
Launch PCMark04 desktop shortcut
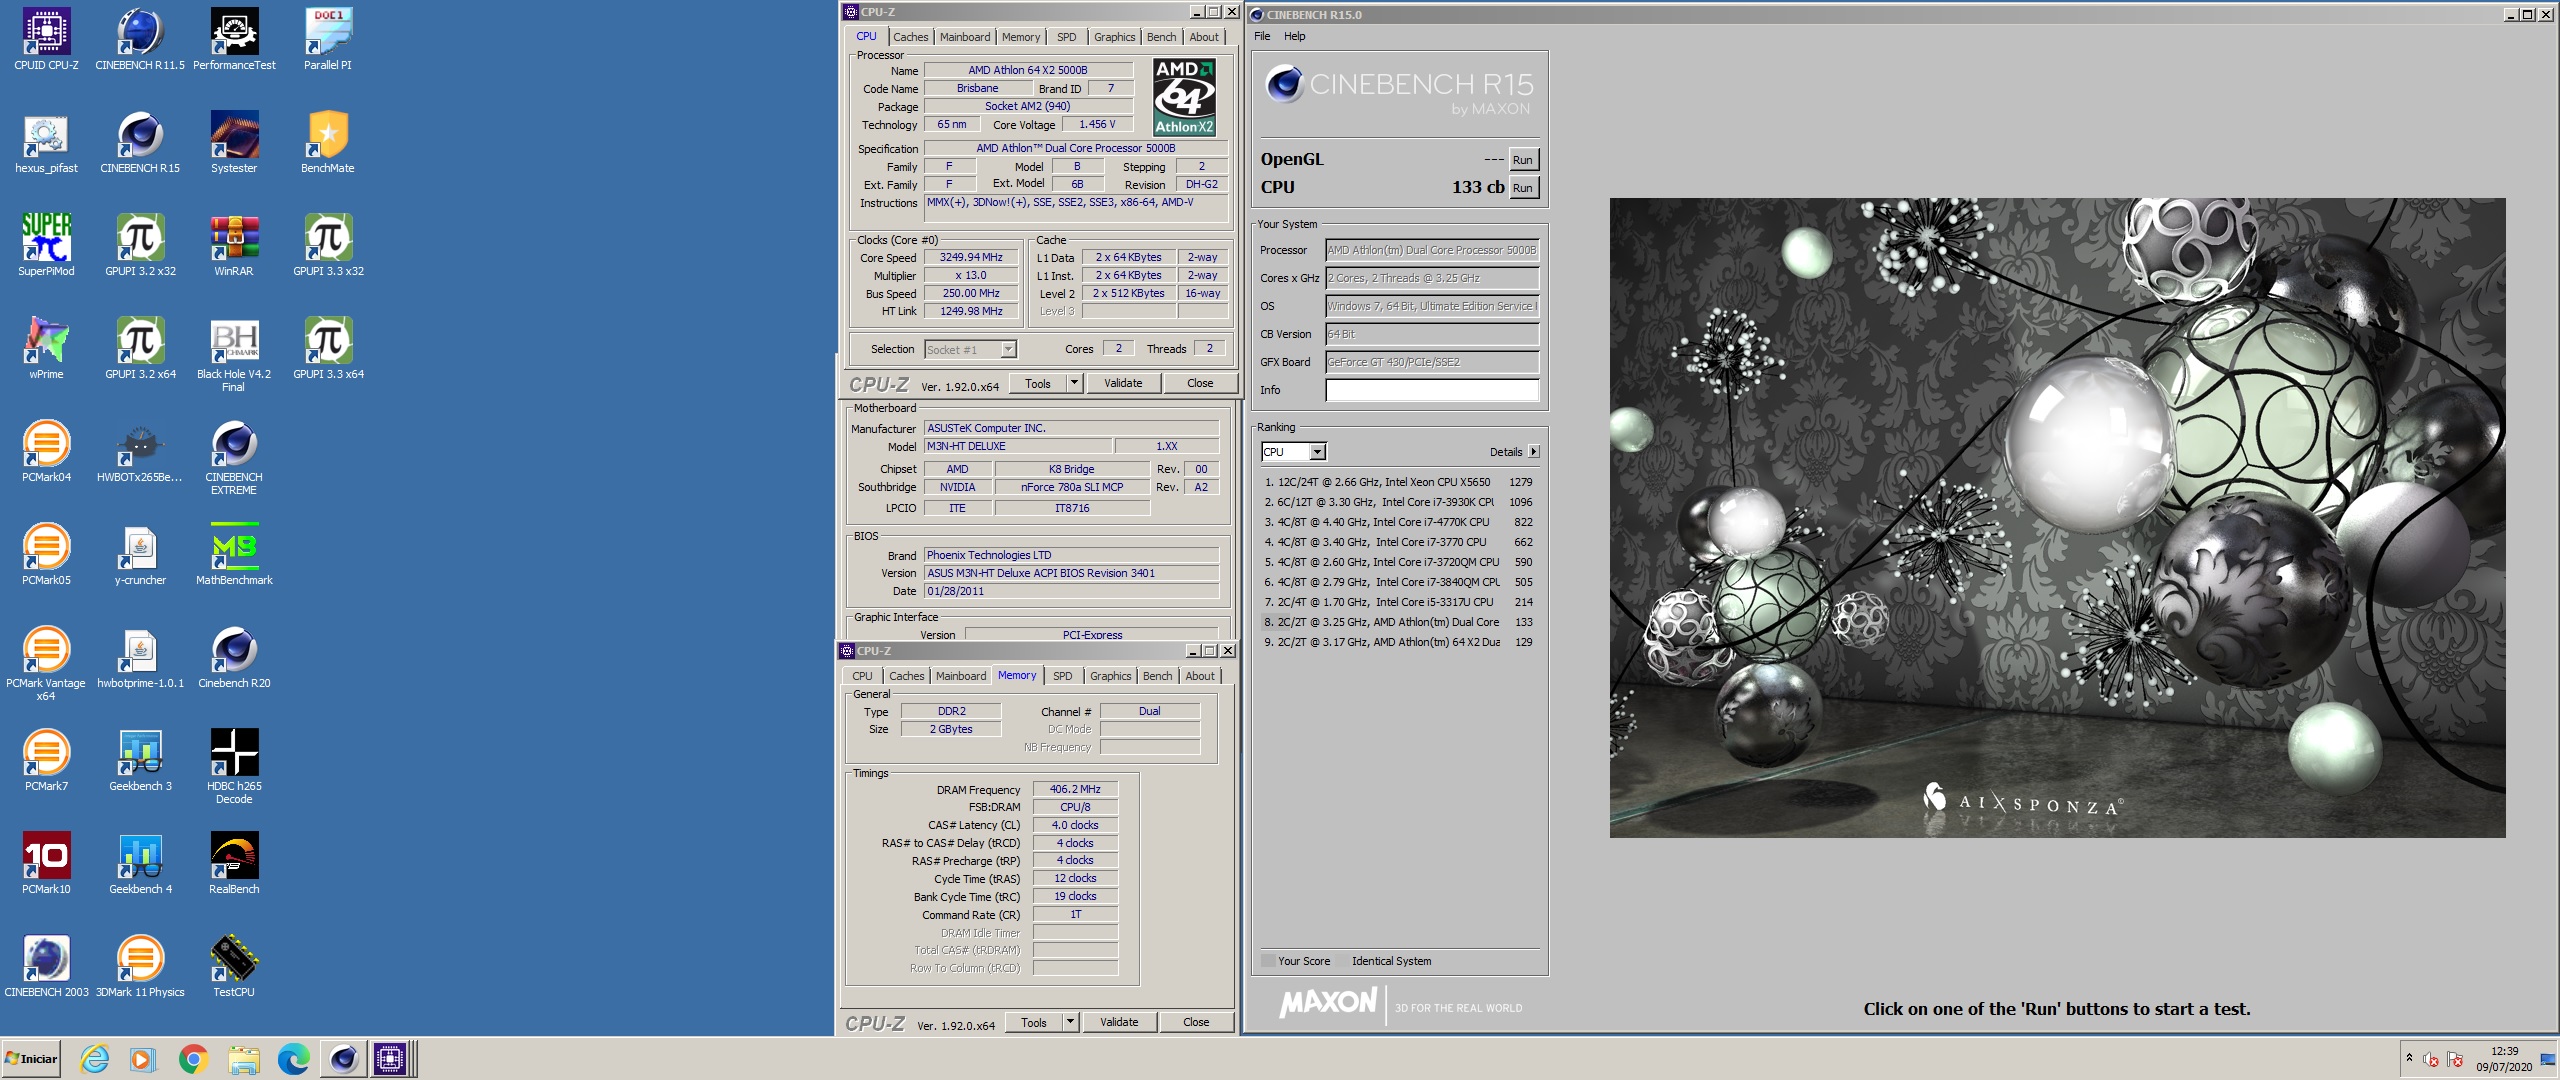[46, 451]
